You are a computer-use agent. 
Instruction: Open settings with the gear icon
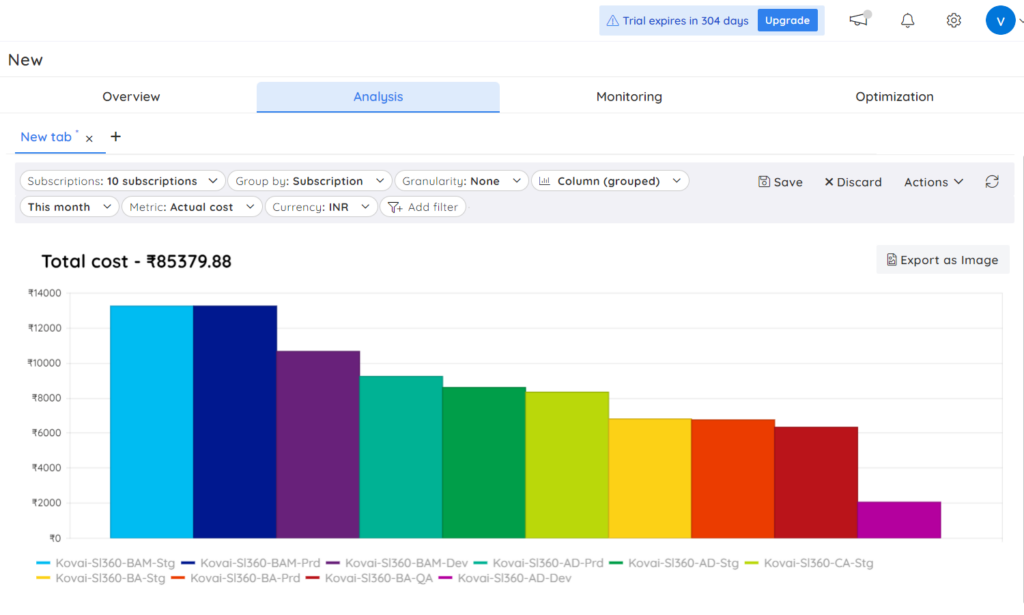953,20
